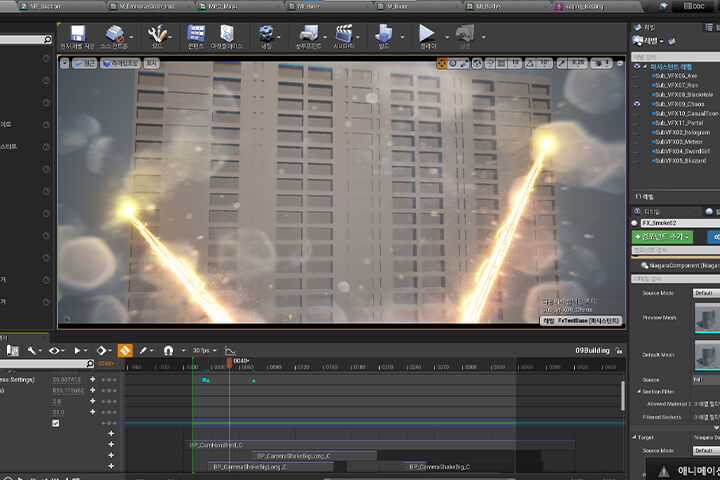Select Sub_VFX08_BlackHole in levels list
The image size is (720, 480).
point(684,95)
